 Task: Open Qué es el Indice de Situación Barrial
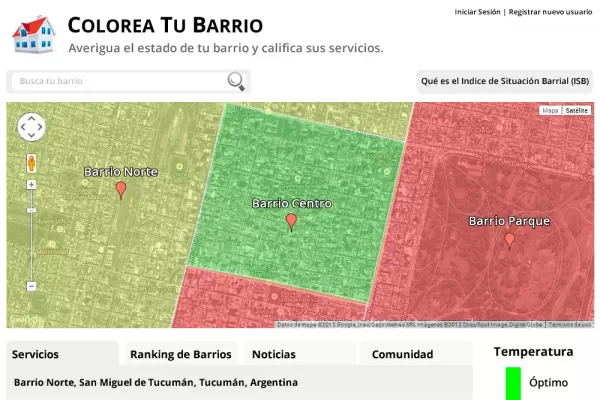505,81
